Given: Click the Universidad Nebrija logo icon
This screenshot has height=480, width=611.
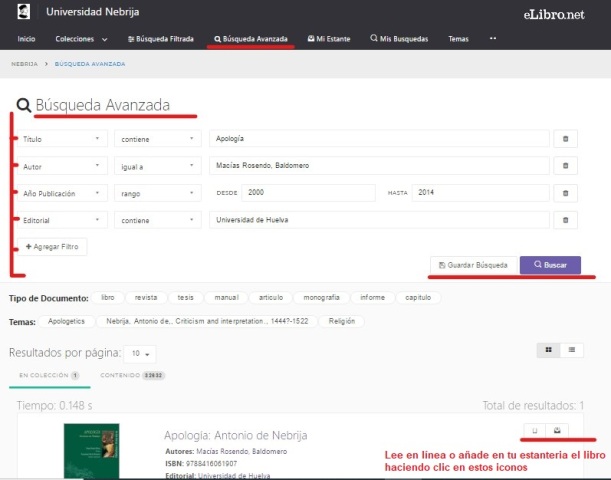Looking at the screenshot, I should pyautogui.click(x=24, y=11).
